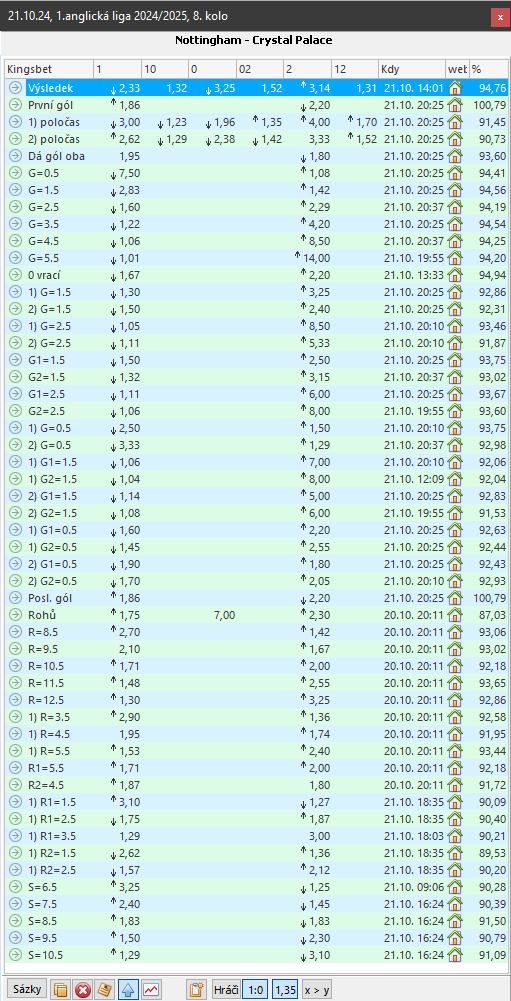Select the Dá gól oba row
511x1001 pixels.
pyautogui.click(x=256, y=155)
